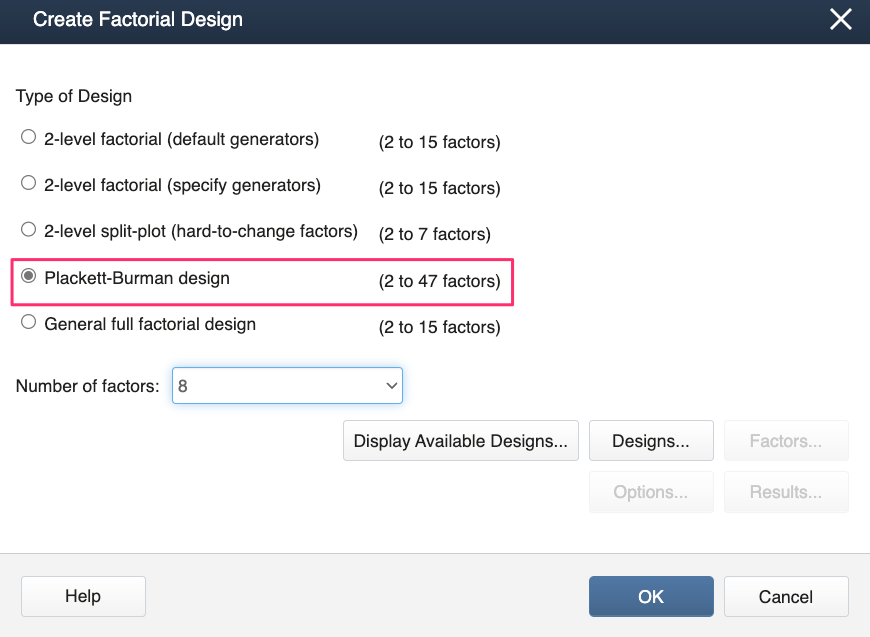Image resolution: width=870 pixels, height=637 pixels.
Task: Close the Create Factorial Design dialog
Action: [841, 19]
